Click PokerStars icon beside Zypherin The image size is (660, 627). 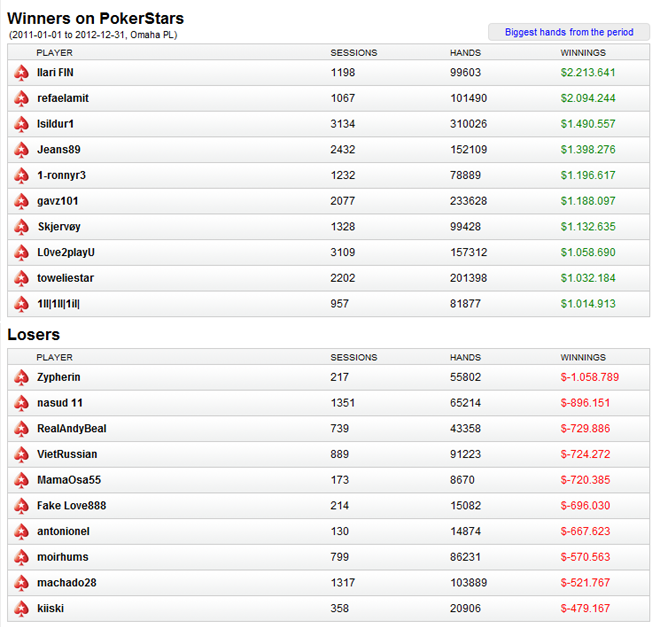[21, 377]
